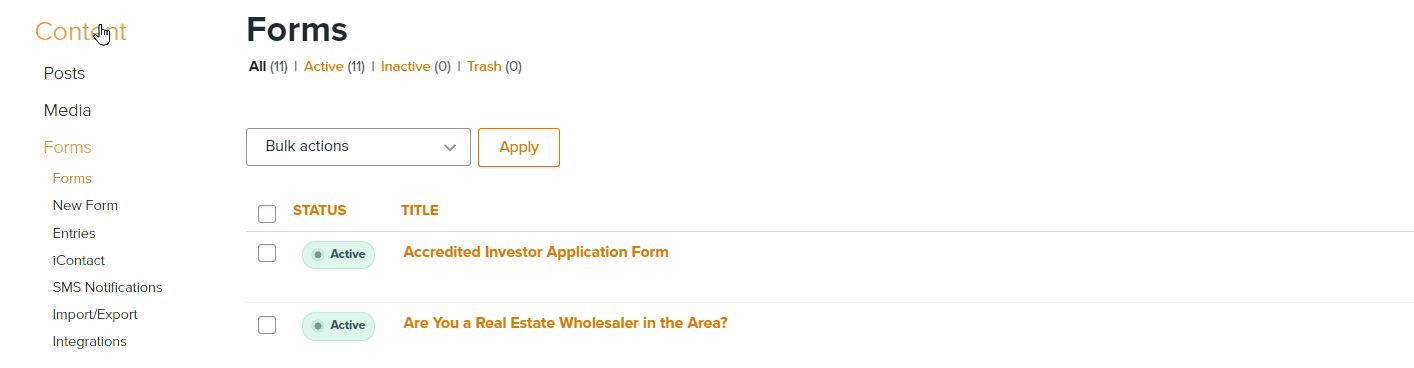
Task: Open Are You a Real Estate Wholesaler form
Action: point(565,324)
